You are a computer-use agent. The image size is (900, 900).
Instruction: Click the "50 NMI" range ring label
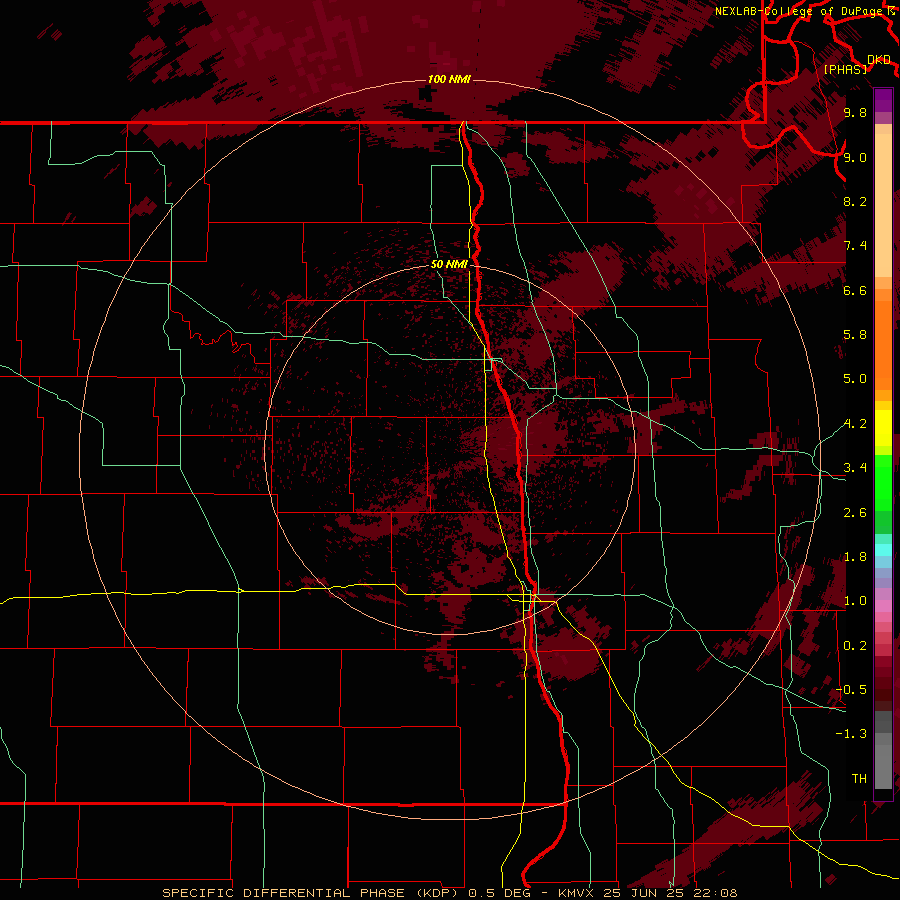click(x=449, y=264)
